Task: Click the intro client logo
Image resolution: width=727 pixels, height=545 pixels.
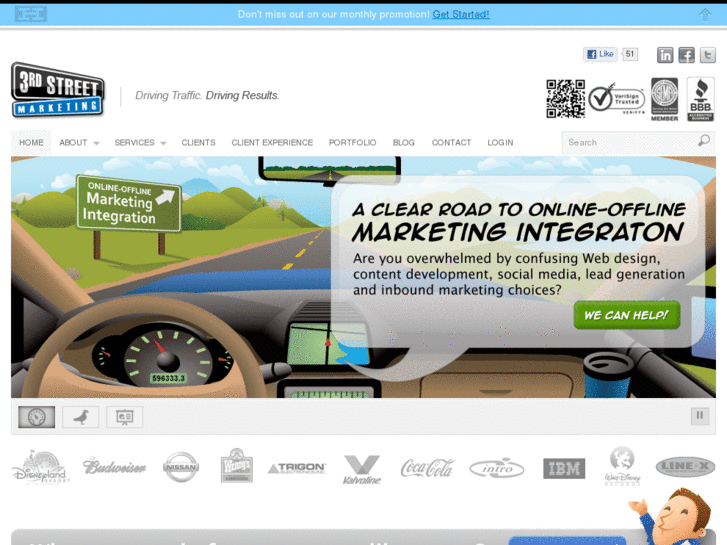Action: click(497, 468)
